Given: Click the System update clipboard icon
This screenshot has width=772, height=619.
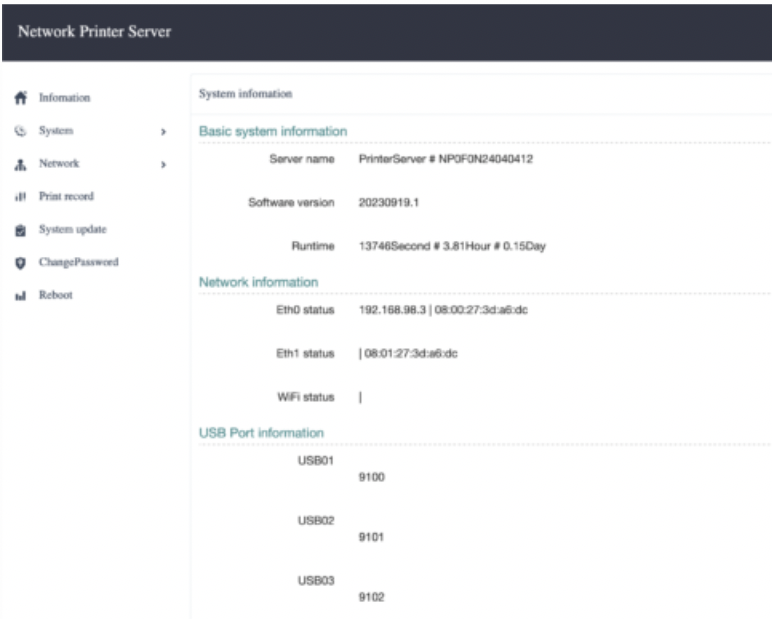Looking at the screenshot, I should point(18,230).
